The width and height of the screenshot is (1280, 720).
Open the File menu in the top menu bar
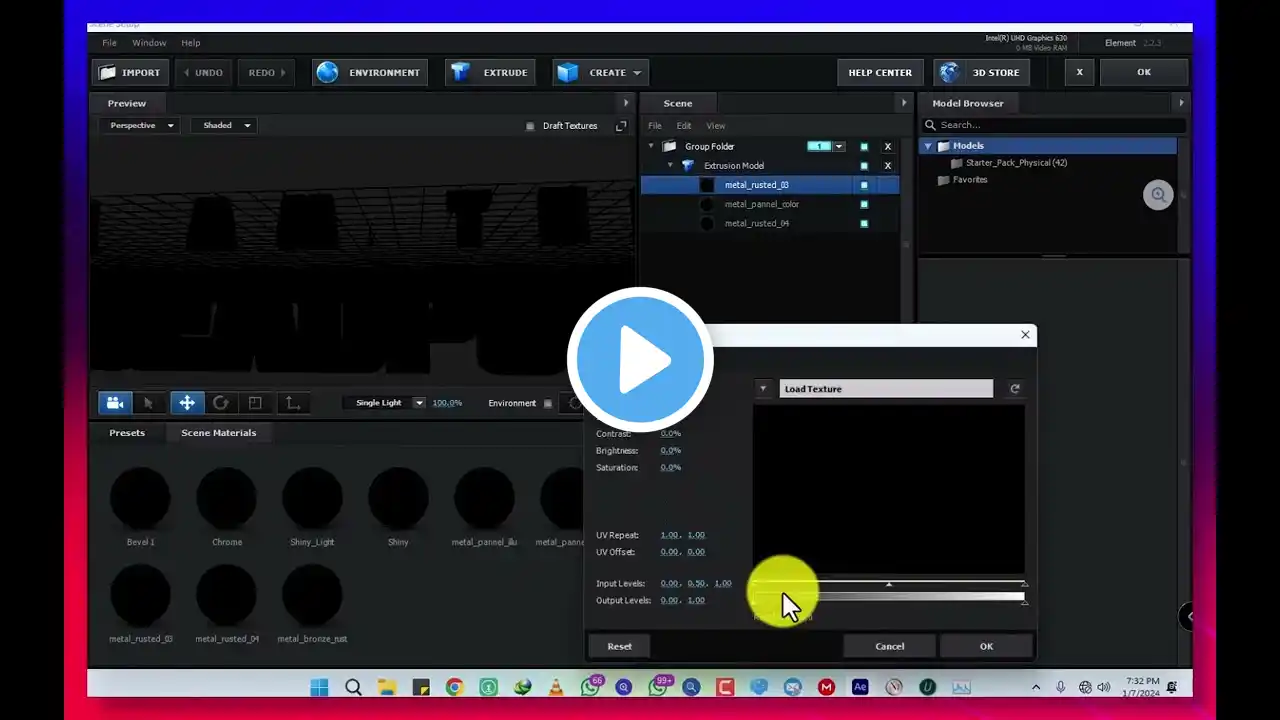pyautogui.click(x=109, y=43)
